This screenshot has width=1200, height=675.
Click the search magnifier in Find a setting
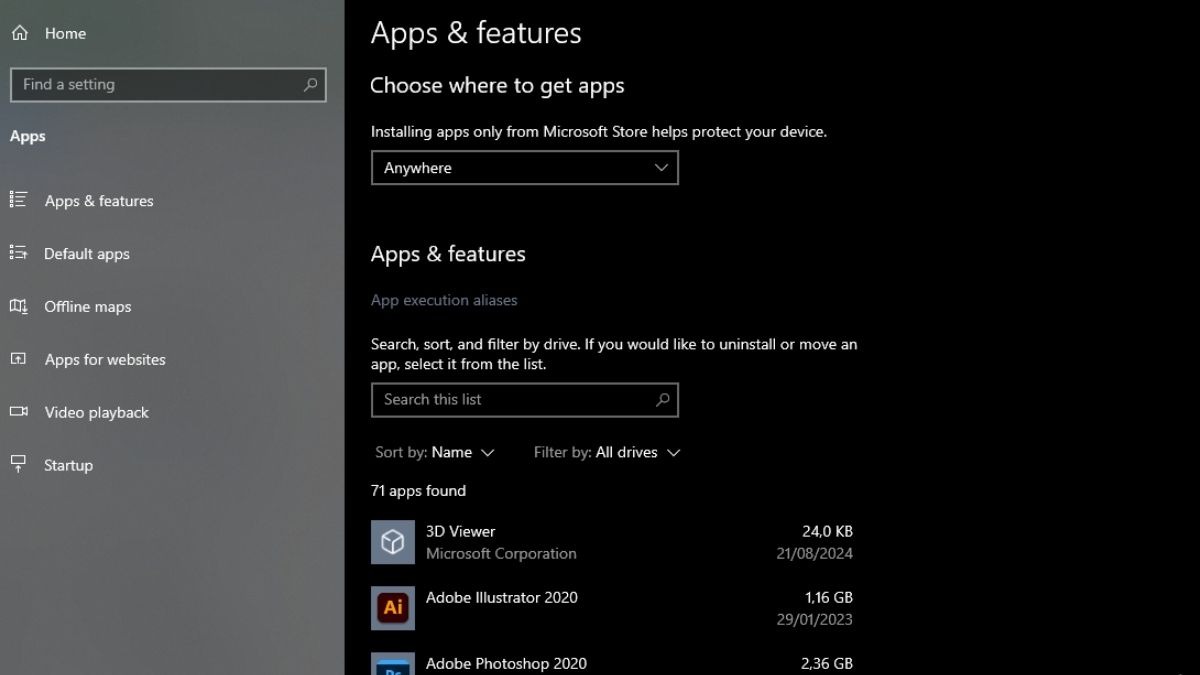(310, 85)
